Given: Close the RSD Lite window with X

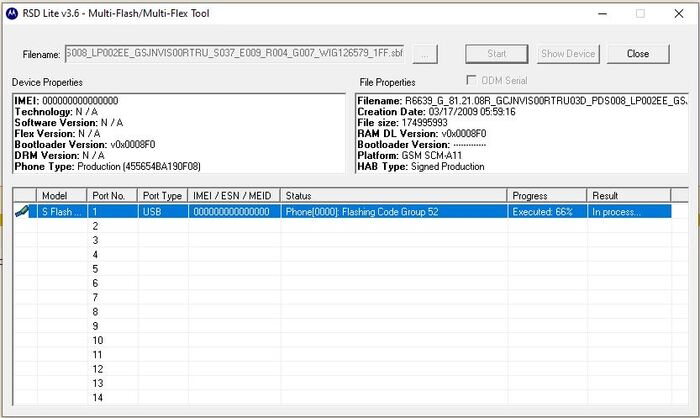Looking at the screenshot, I should coord(679,13).
